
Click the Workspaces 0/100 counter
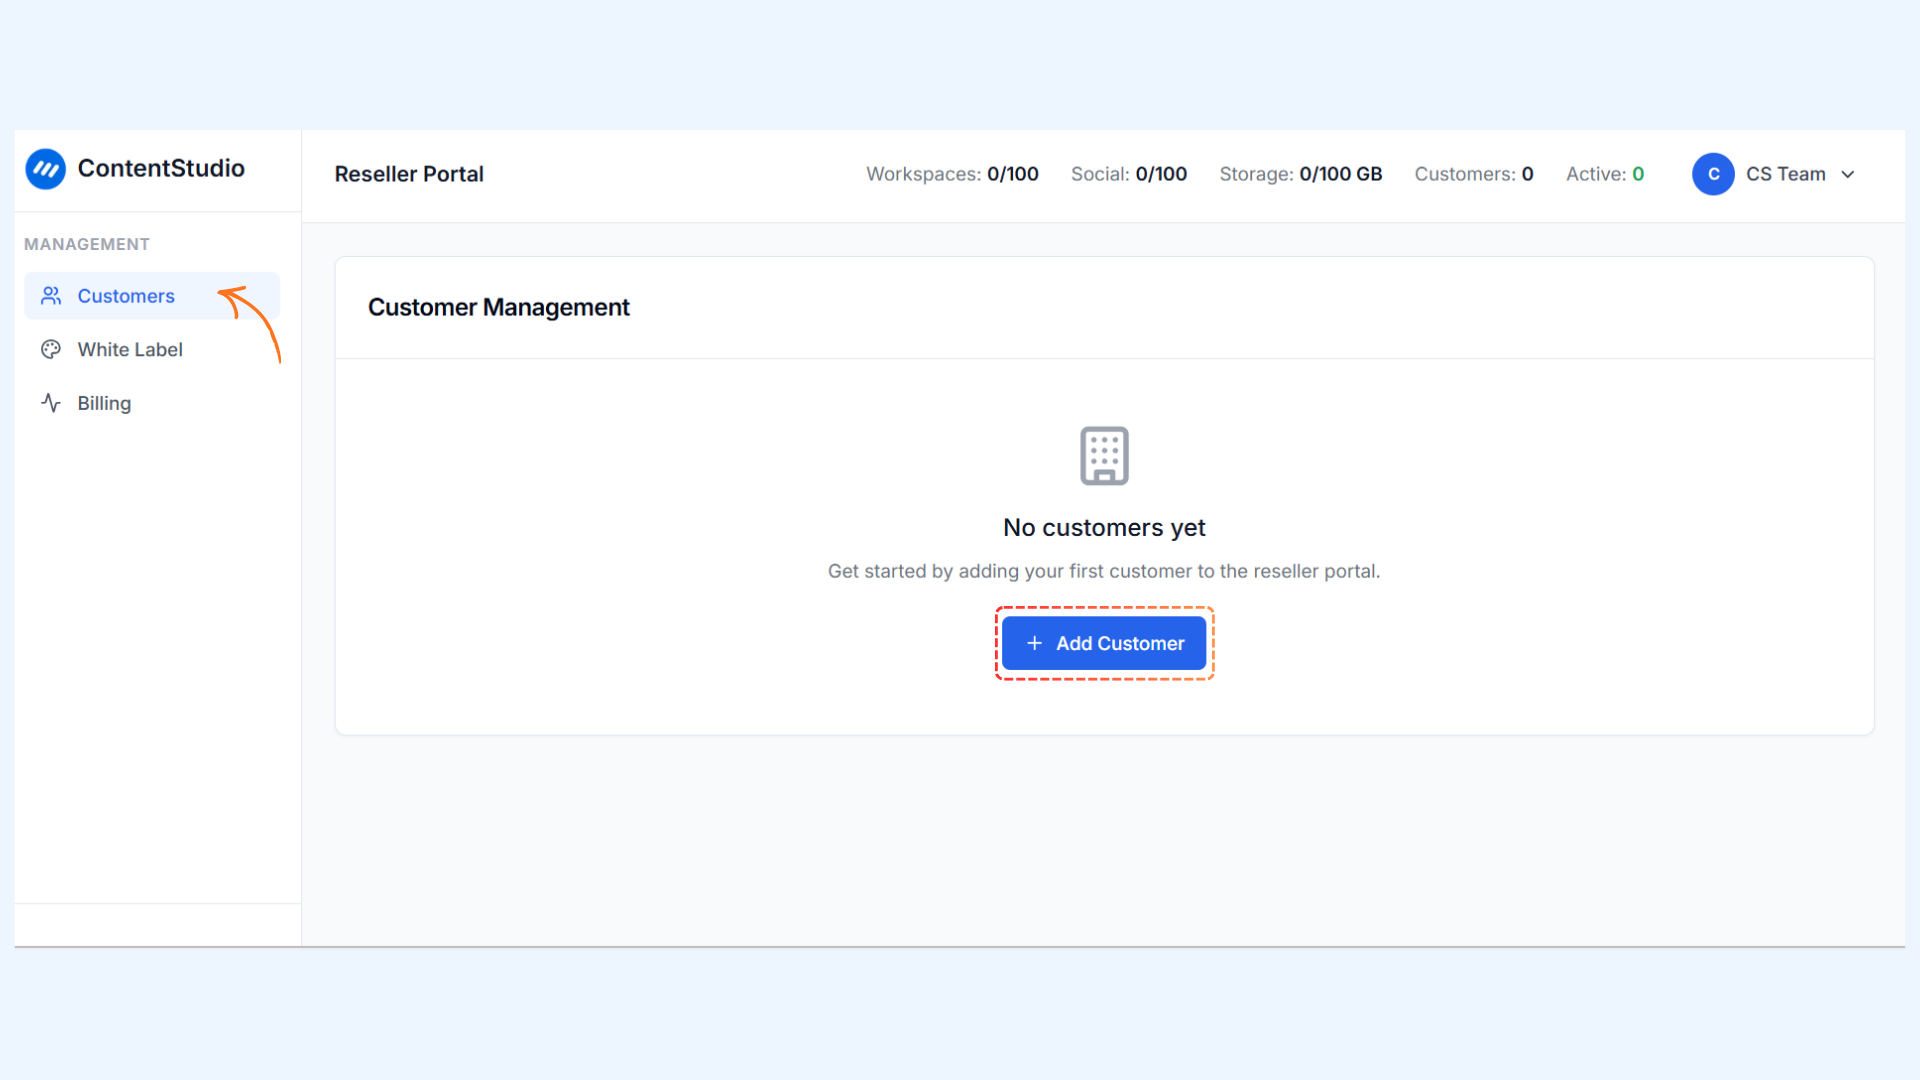click(x=951, y=174)
